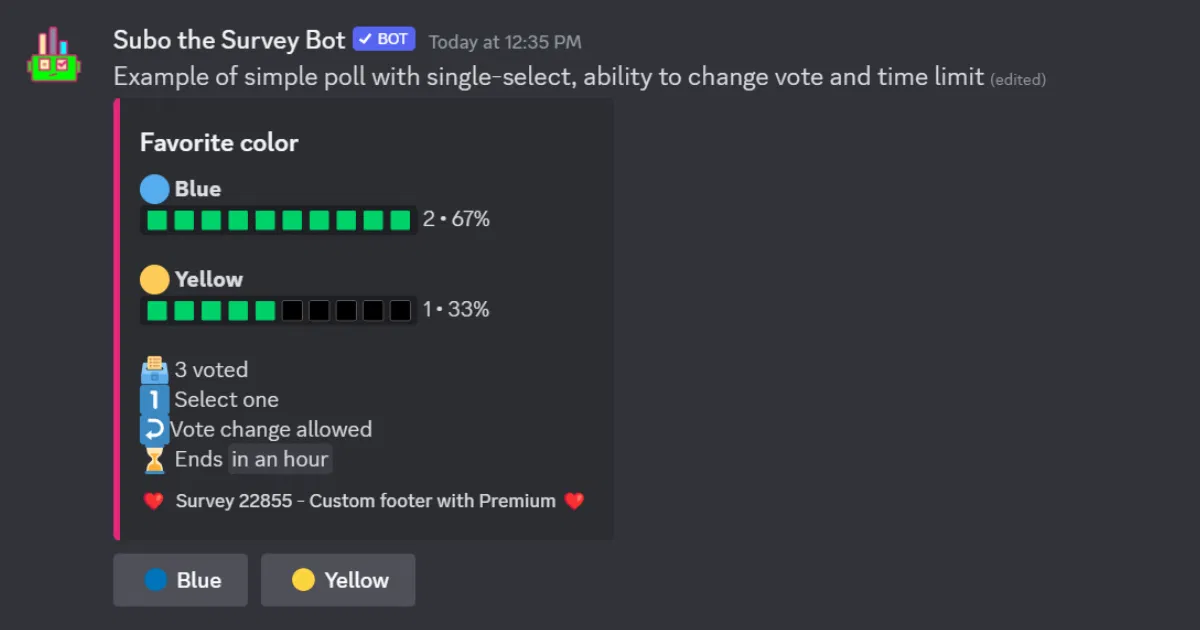
Task: Click the Subo bot avatar icon
Action: pos(53,55)
